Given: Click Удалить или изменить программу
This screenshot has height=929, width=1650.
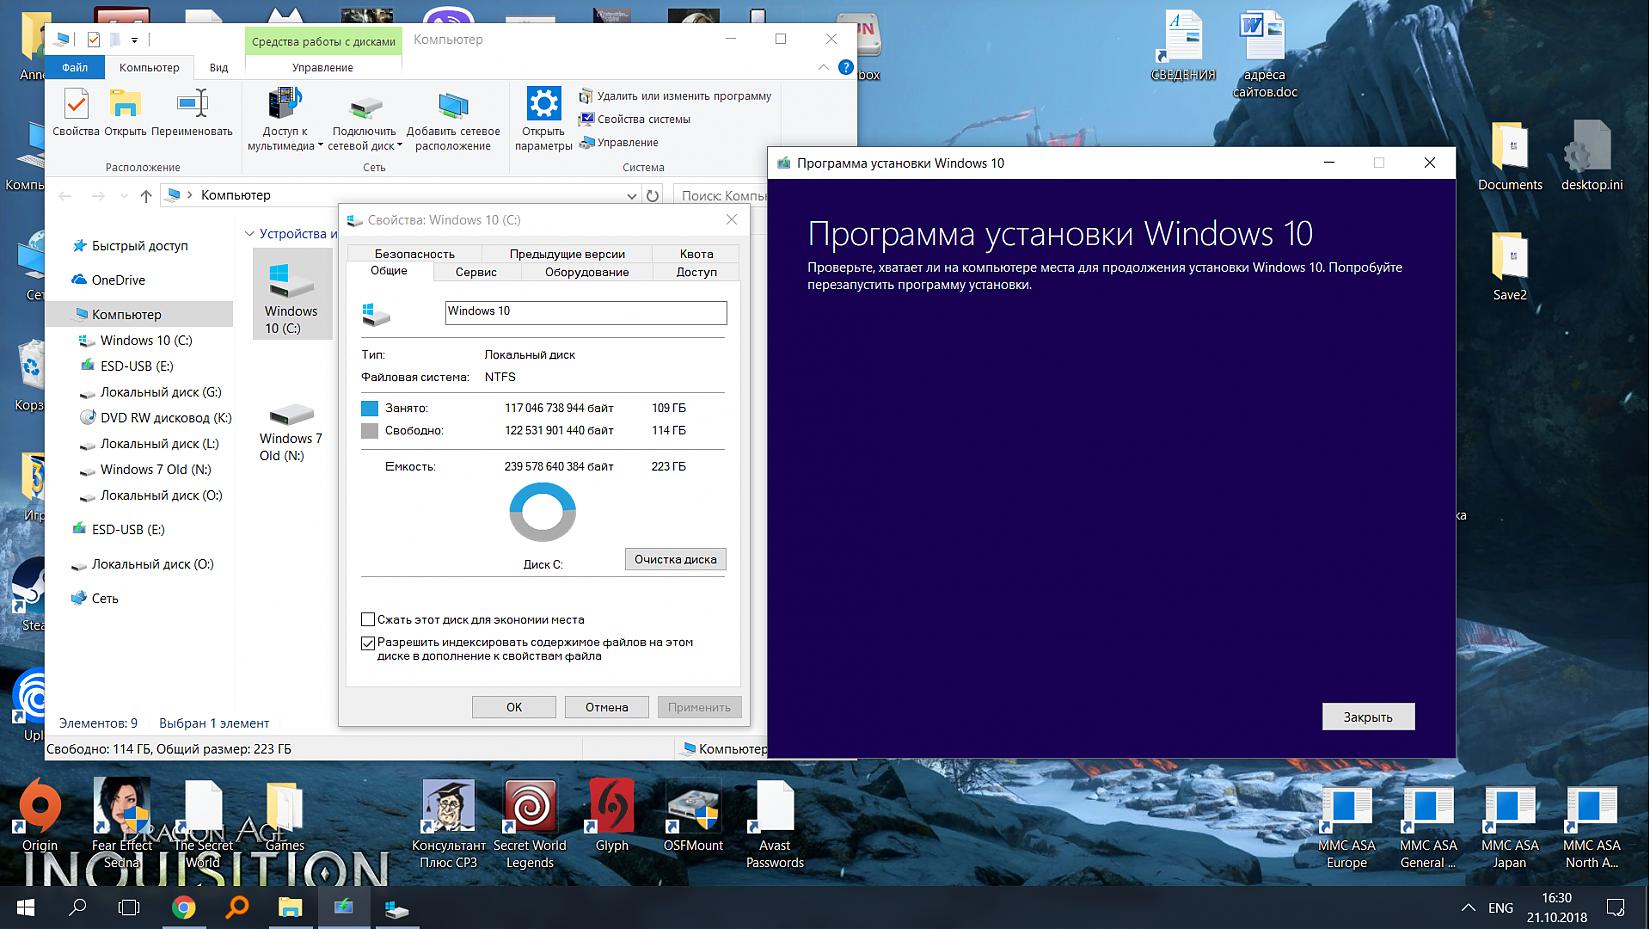Looking at the screenshot, I should pyautogui.click(x=675, y=96).
